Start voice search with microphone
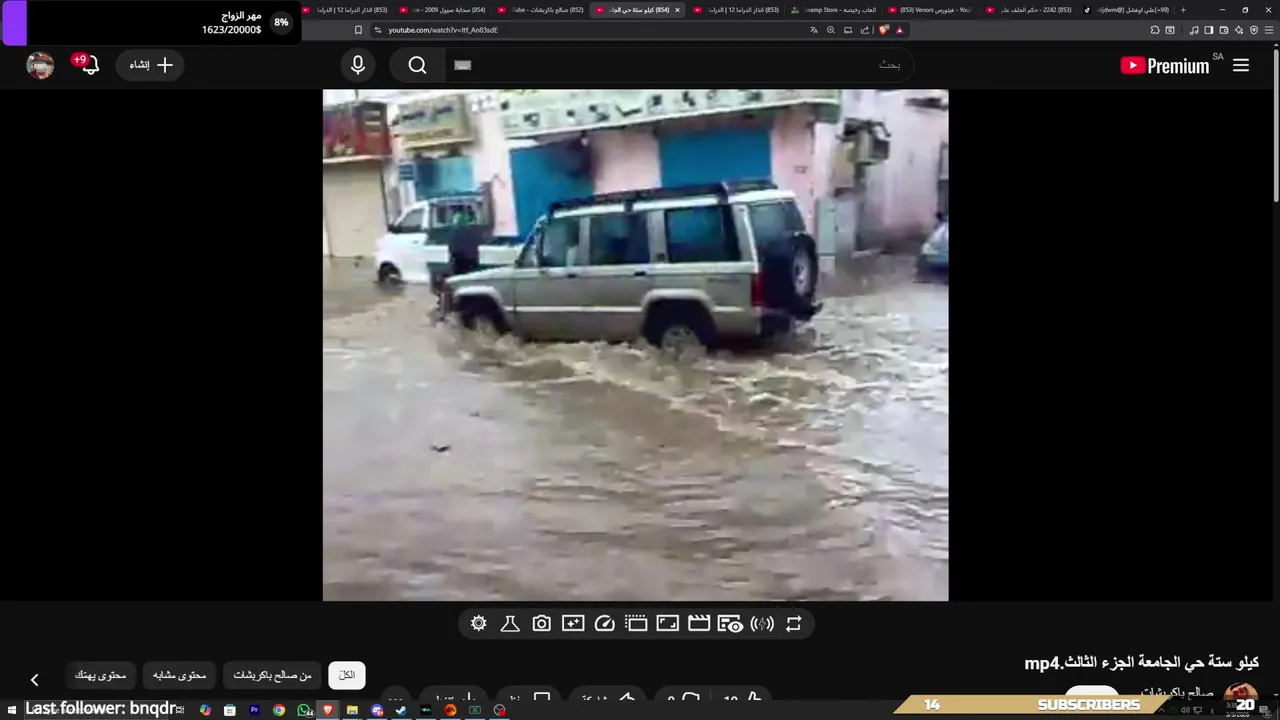This screenshot has height=720, width=1280. tap(358, 65)
